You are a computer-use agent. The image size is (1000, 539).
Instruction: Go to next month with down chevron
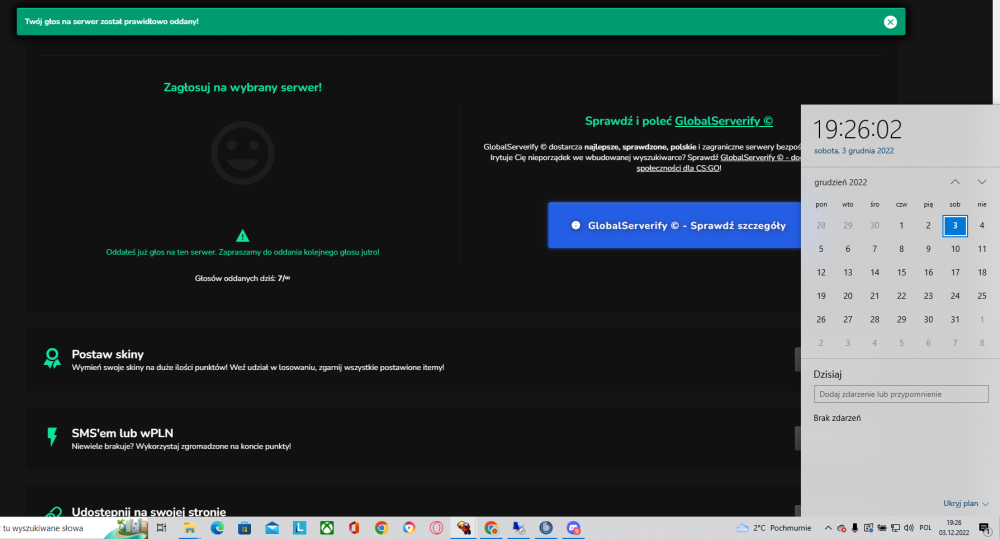(982, 182)
